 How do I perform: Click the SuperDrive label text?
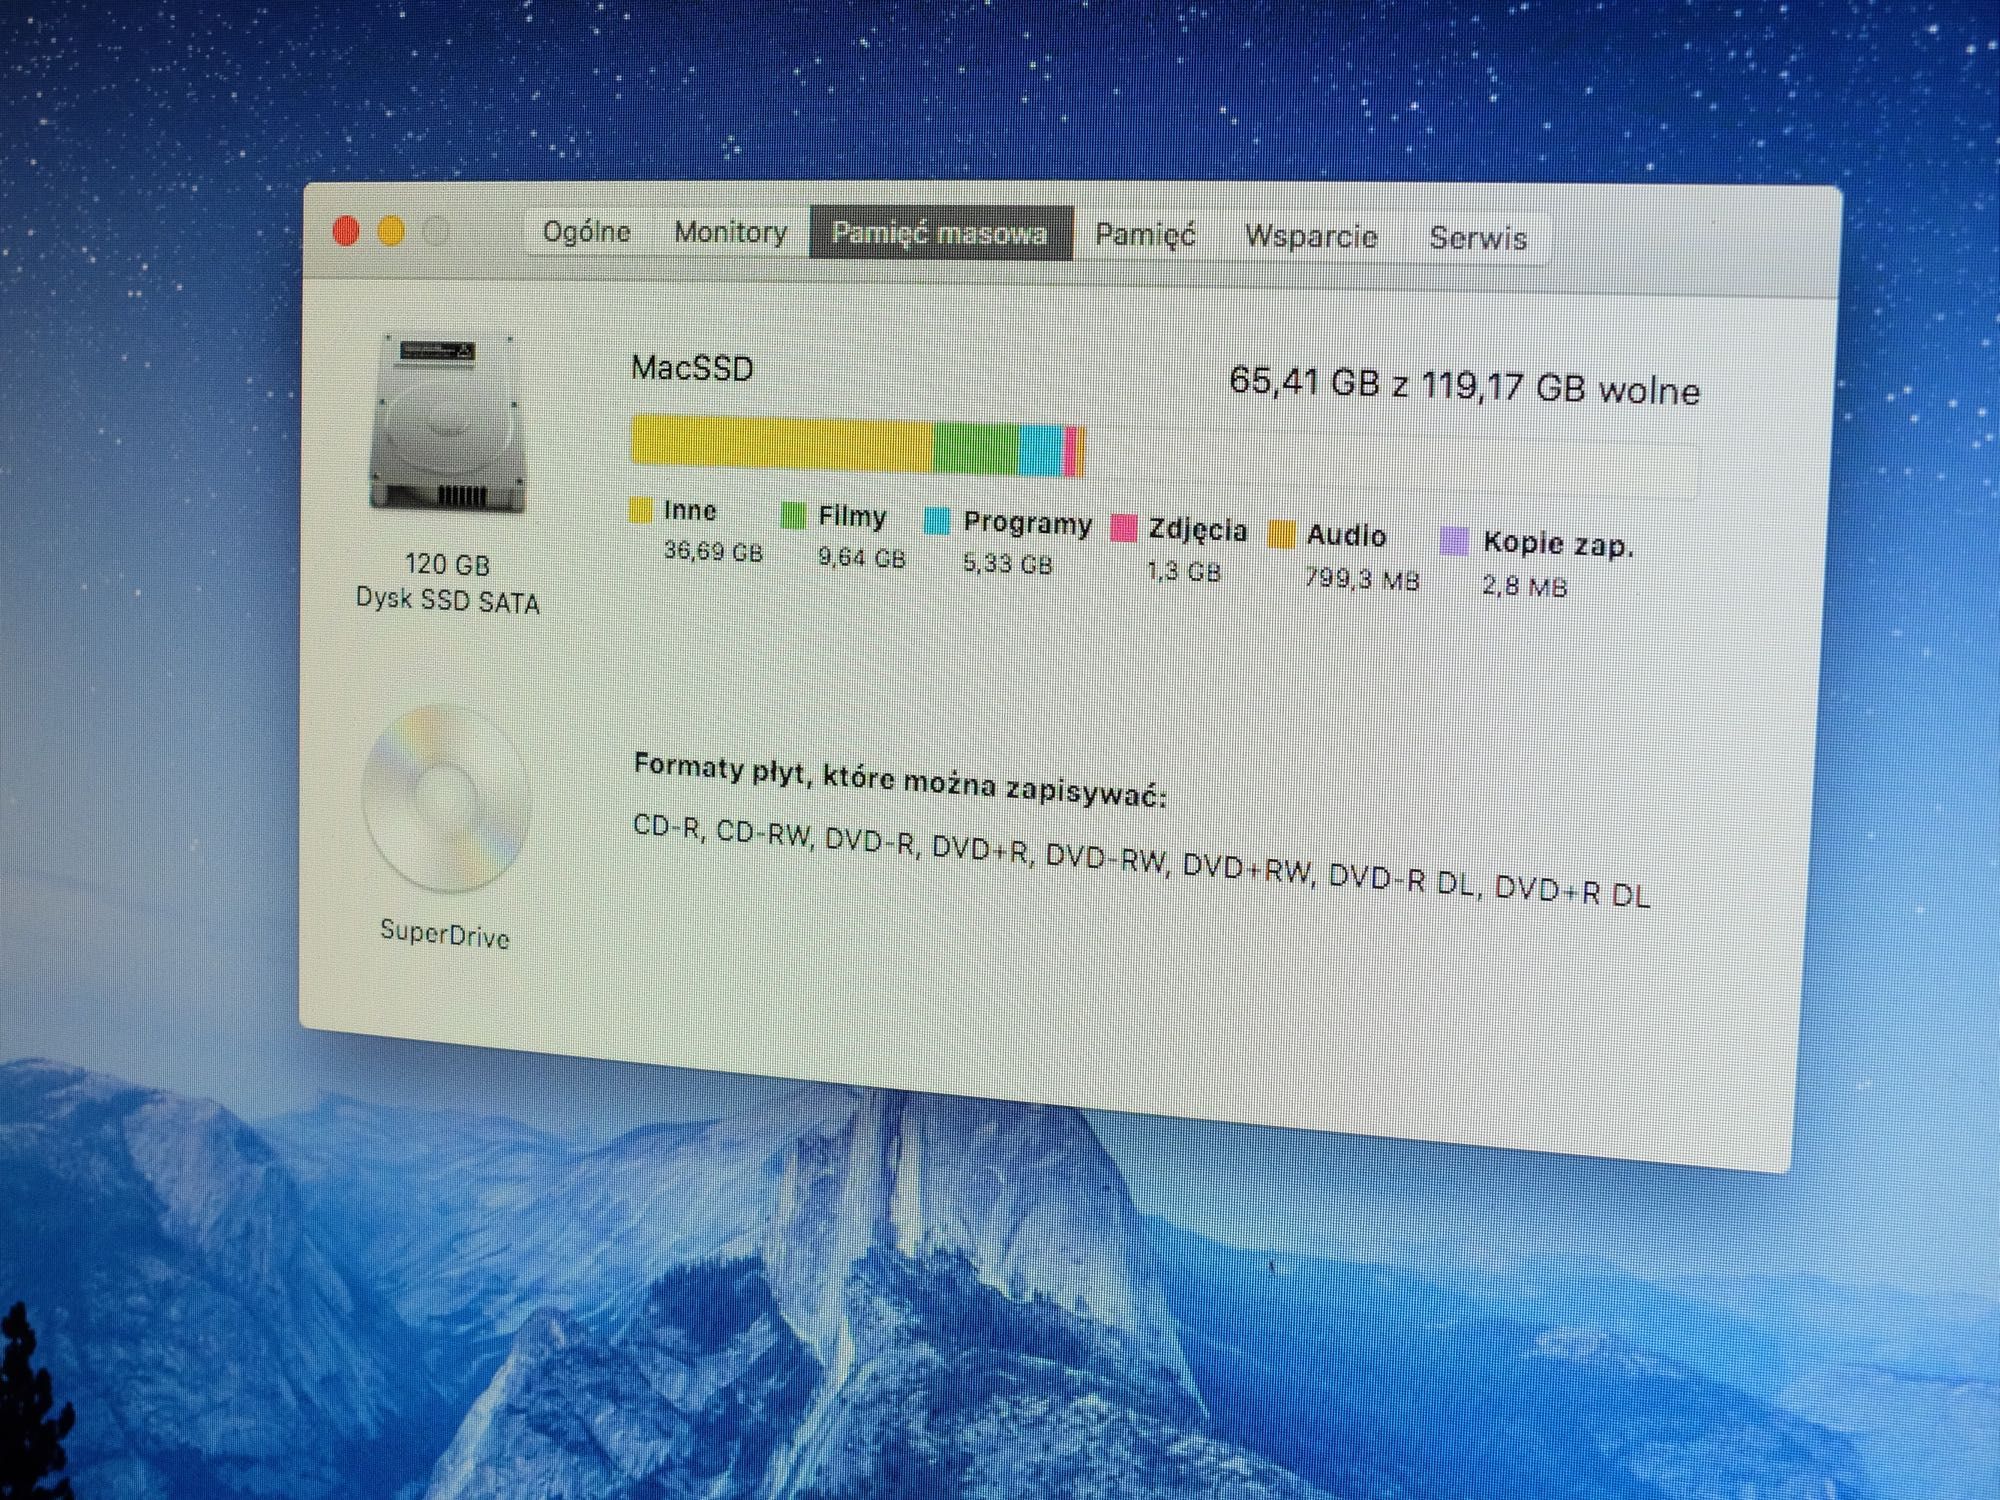click(x=445, y=933)
